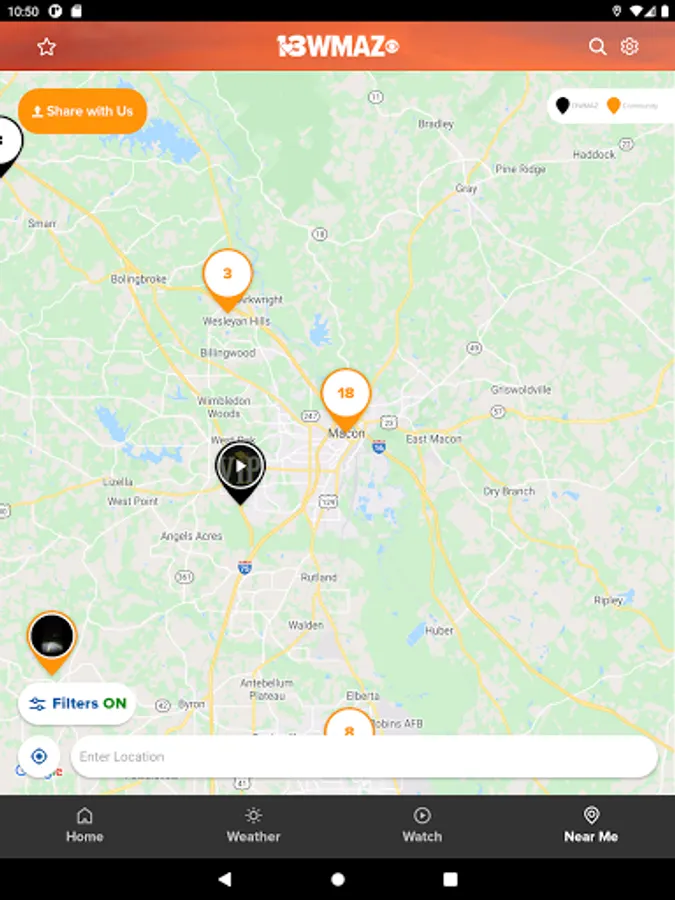675x900 pixels.
Task: Tap the Android back navigation button
Action: (x=225, y=879)
